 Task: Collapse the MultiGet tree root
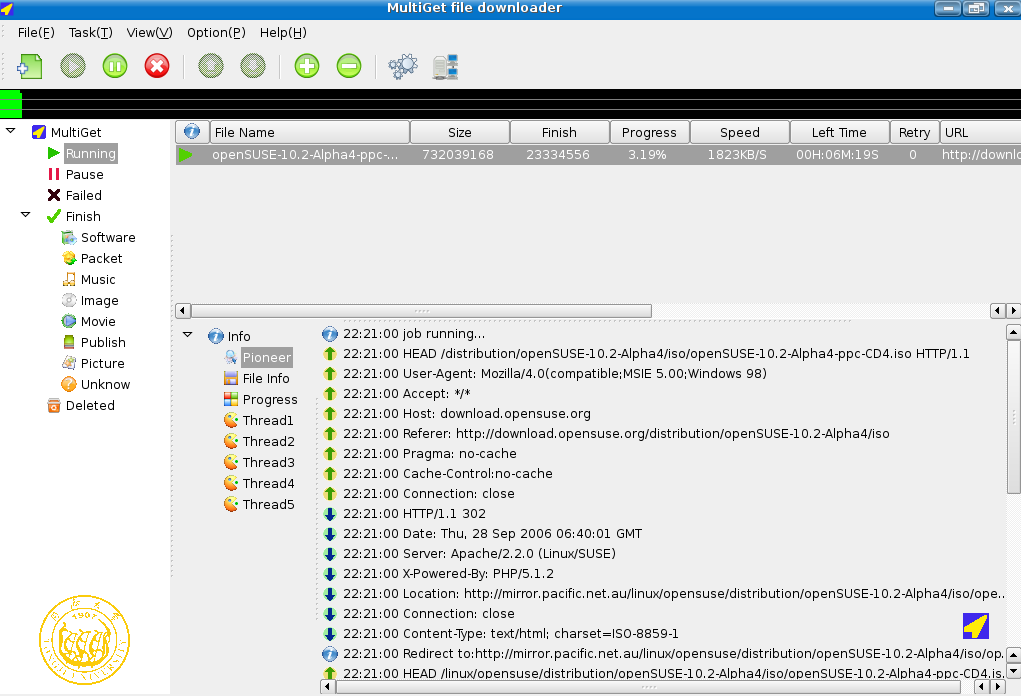(10, 131)
